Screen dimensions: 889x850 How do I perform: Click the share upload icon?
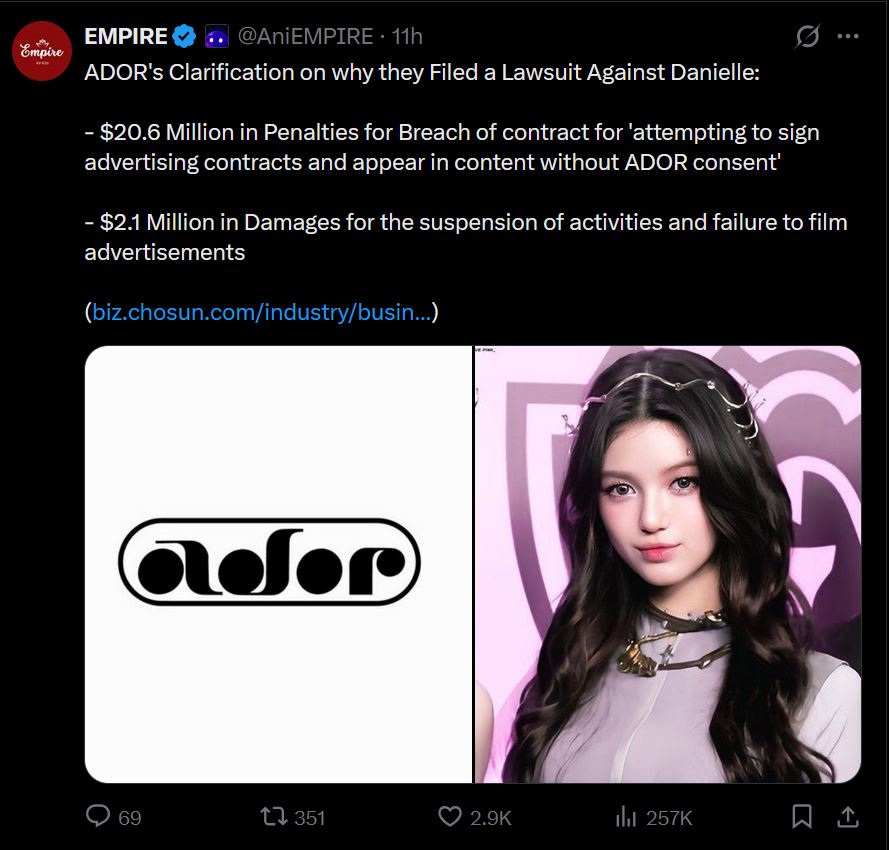pyautogui.click(x=848, y=817)
